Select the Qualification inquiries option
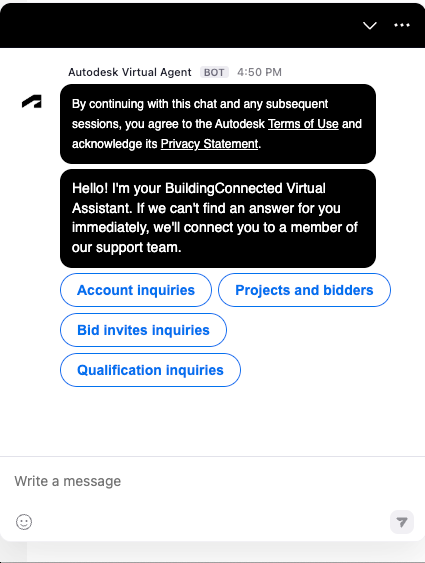 pyautogui.click(x=150, y=370)
